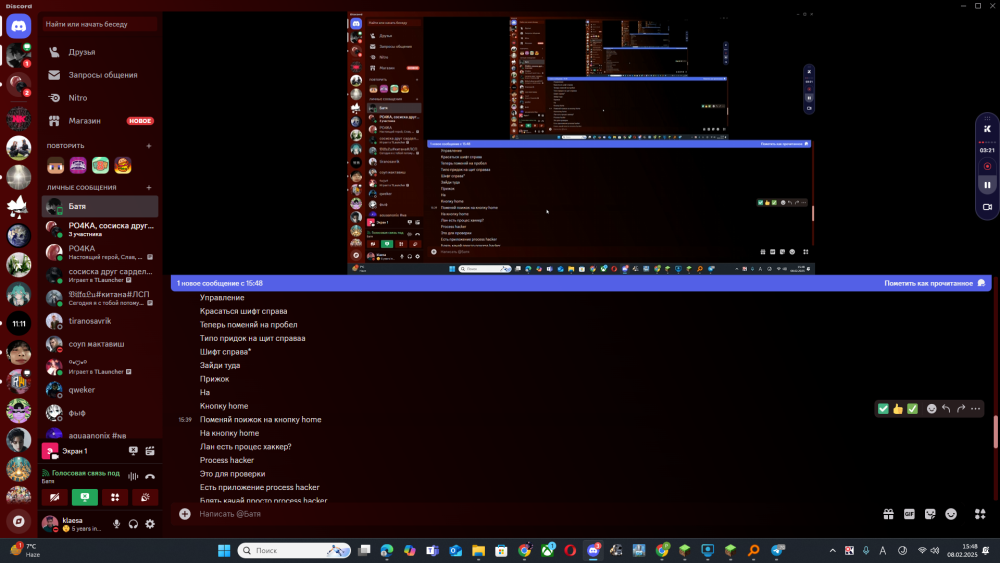The image size is (1000, 563).
Task: Jump to new message banner с 15:48
Action: pyautogui.click(x=219, y=283)
